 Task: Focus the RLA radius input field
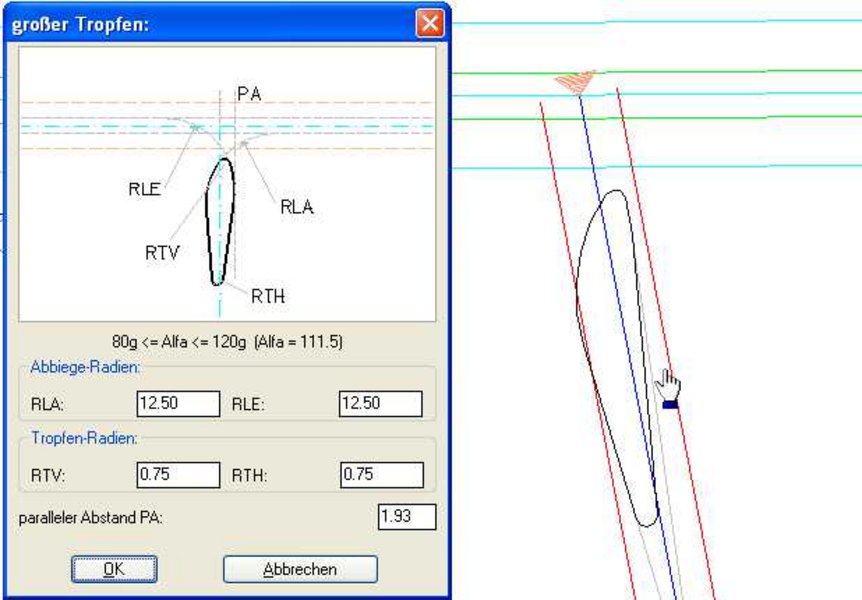tap(178, 404)
